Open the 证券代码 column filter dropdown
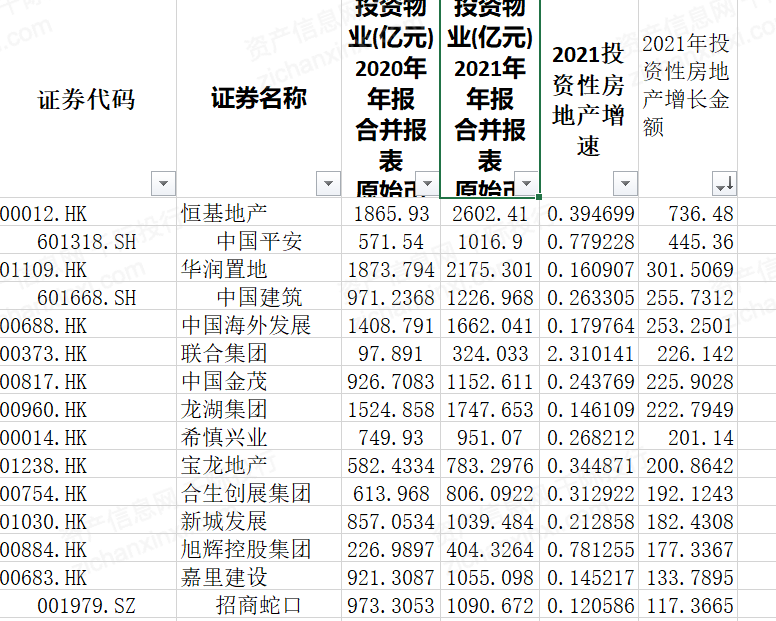Screen dimensions: 776x621 (163, 184)
